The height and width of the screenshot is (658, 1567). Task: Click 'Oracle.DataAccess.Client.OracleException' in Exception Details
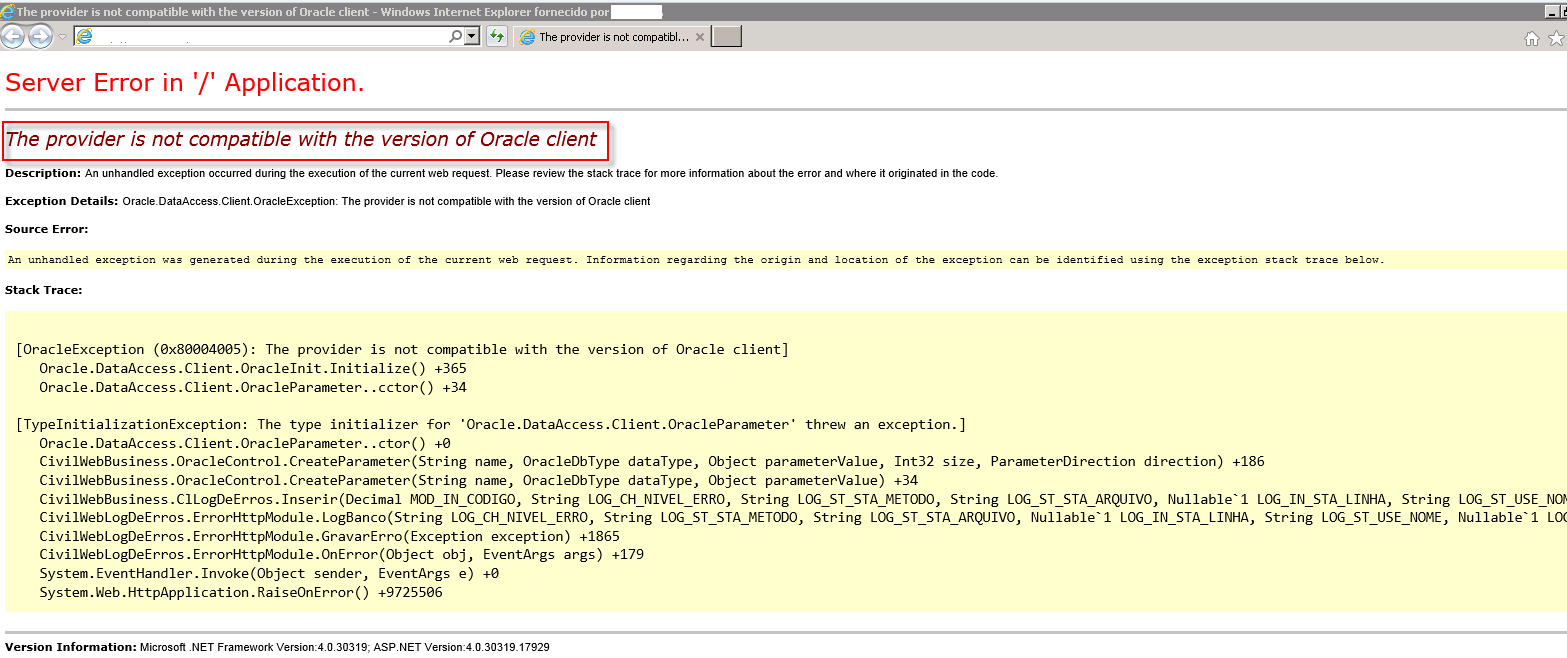click(x=230, y=201)
